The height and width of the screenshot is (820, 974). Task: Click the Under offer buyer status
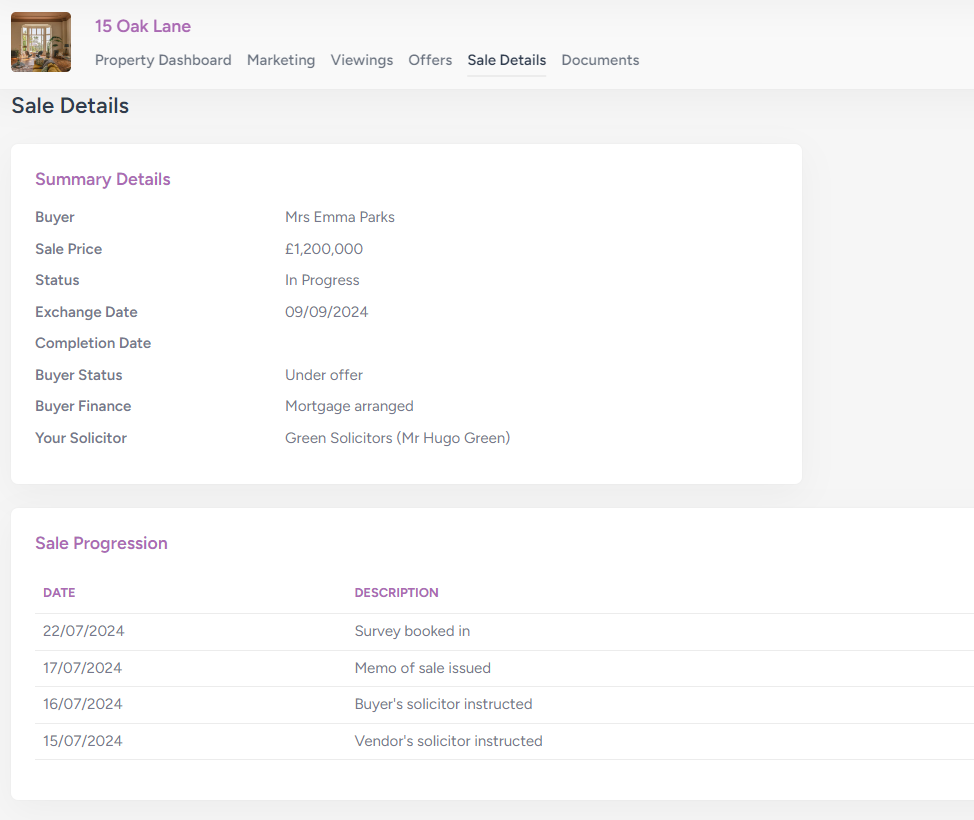click(x=323, y=375)
